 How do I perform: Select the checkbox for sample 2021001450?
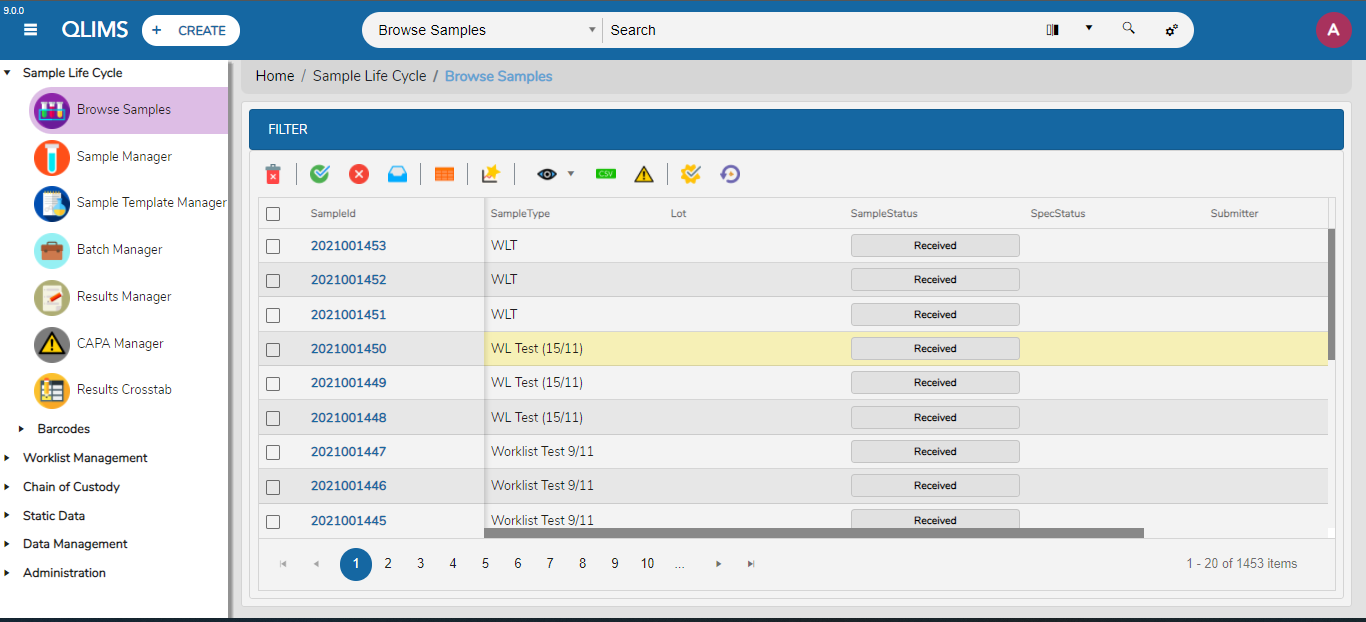coord(273,349)
